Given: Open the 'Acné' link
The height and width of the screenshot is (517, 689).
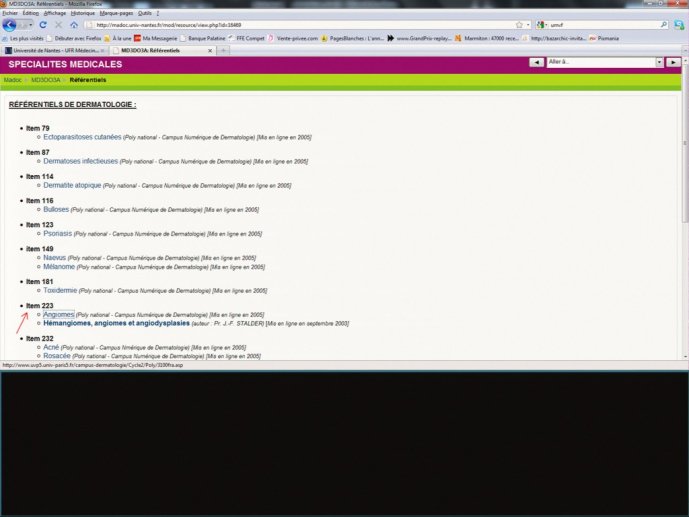Looking at the screenshot, I should pyautogui.click(x=51, y=347).
